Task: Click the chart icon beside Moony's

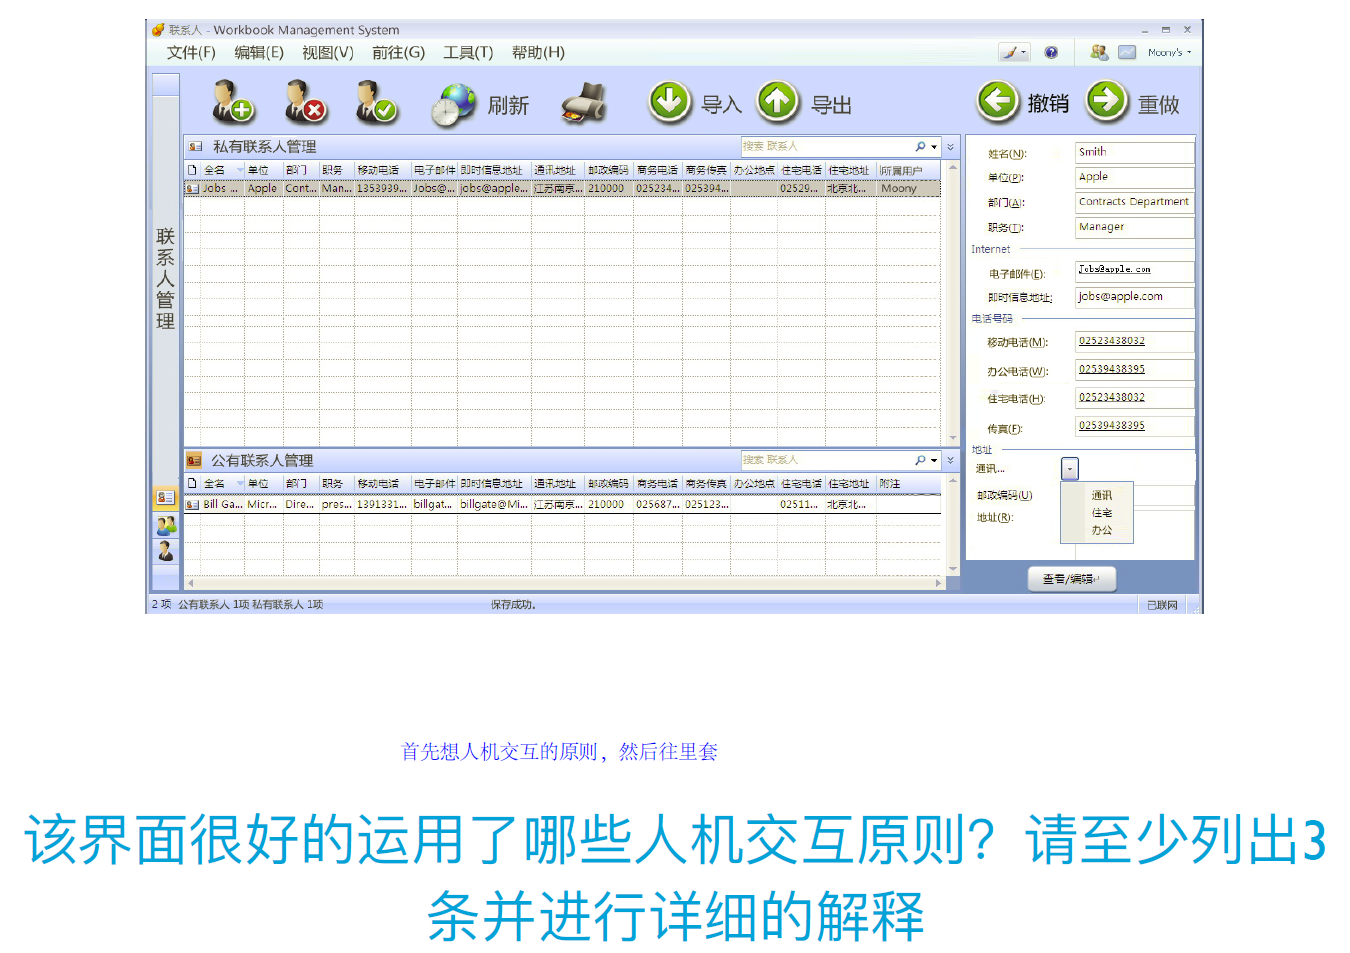Action: (1127, 52)
